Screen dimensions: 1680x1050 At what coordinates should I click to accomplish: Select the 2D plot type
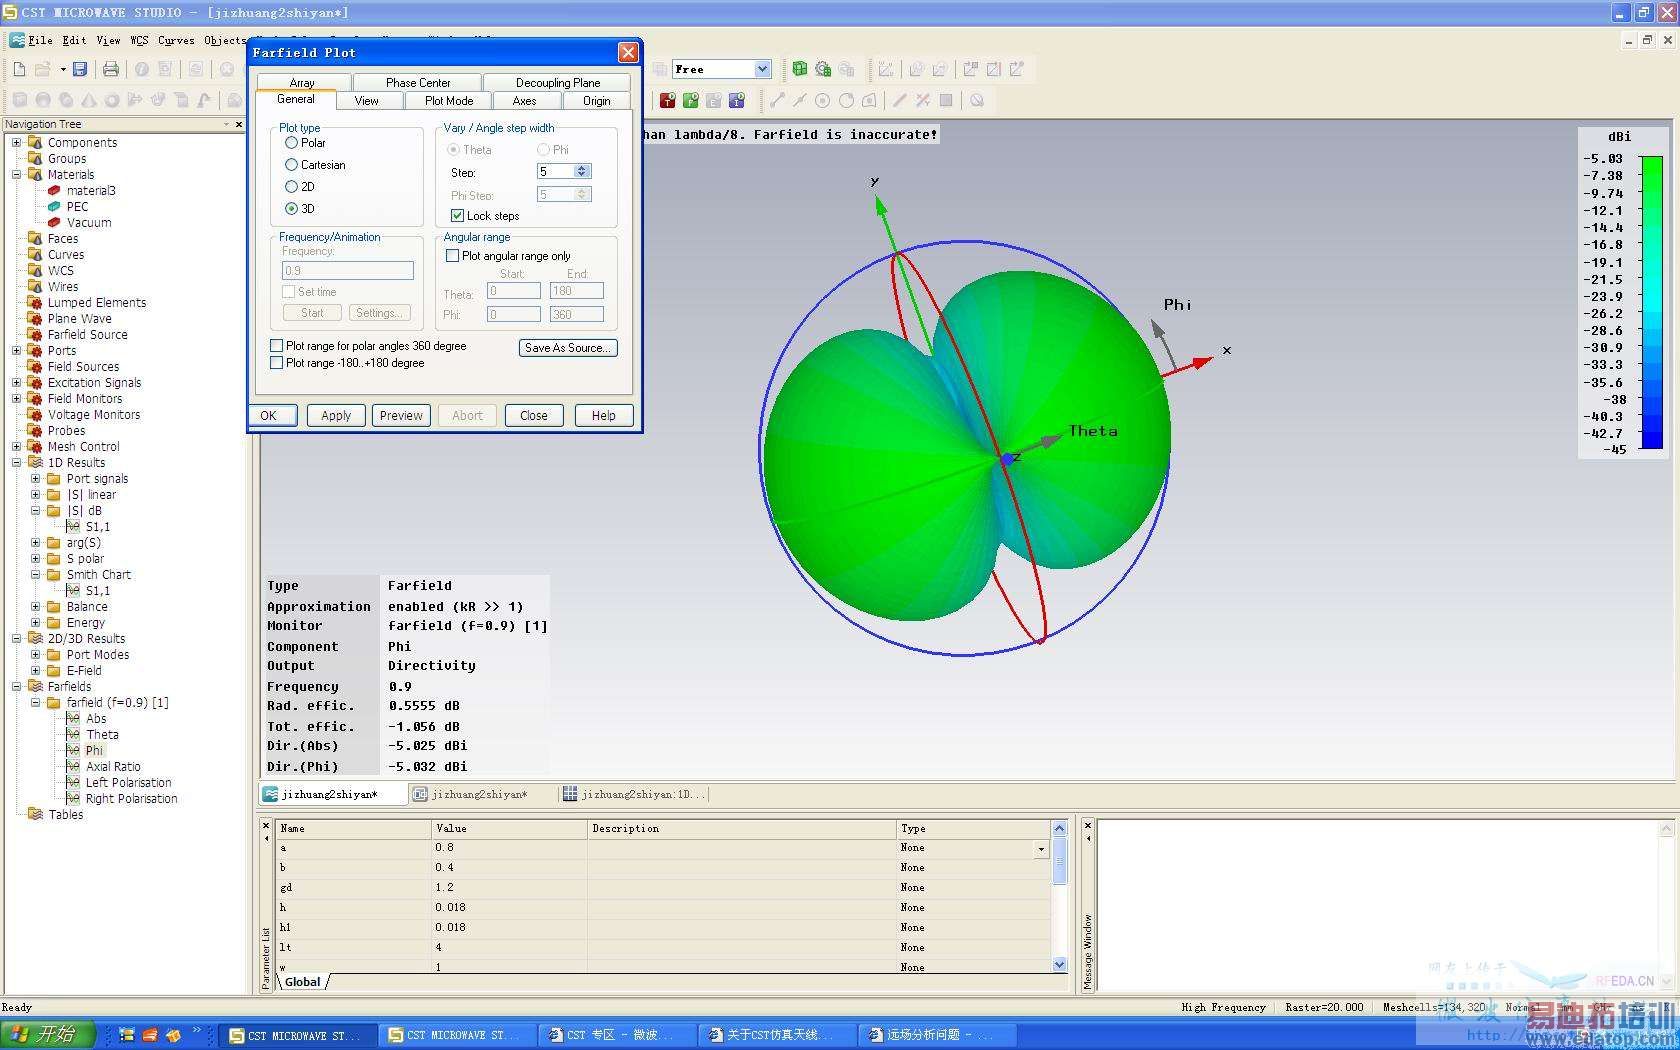[x=291, y=187]
